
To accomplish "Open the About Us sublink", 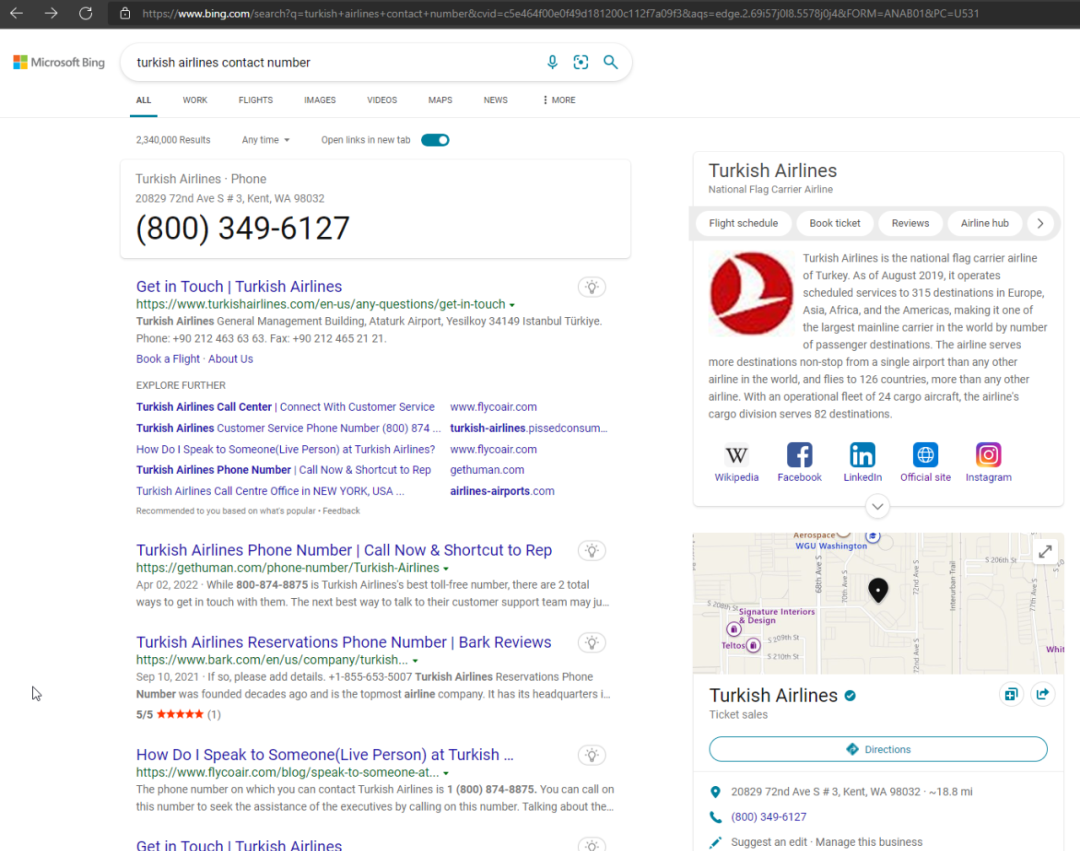I will (x=231, y=359).
